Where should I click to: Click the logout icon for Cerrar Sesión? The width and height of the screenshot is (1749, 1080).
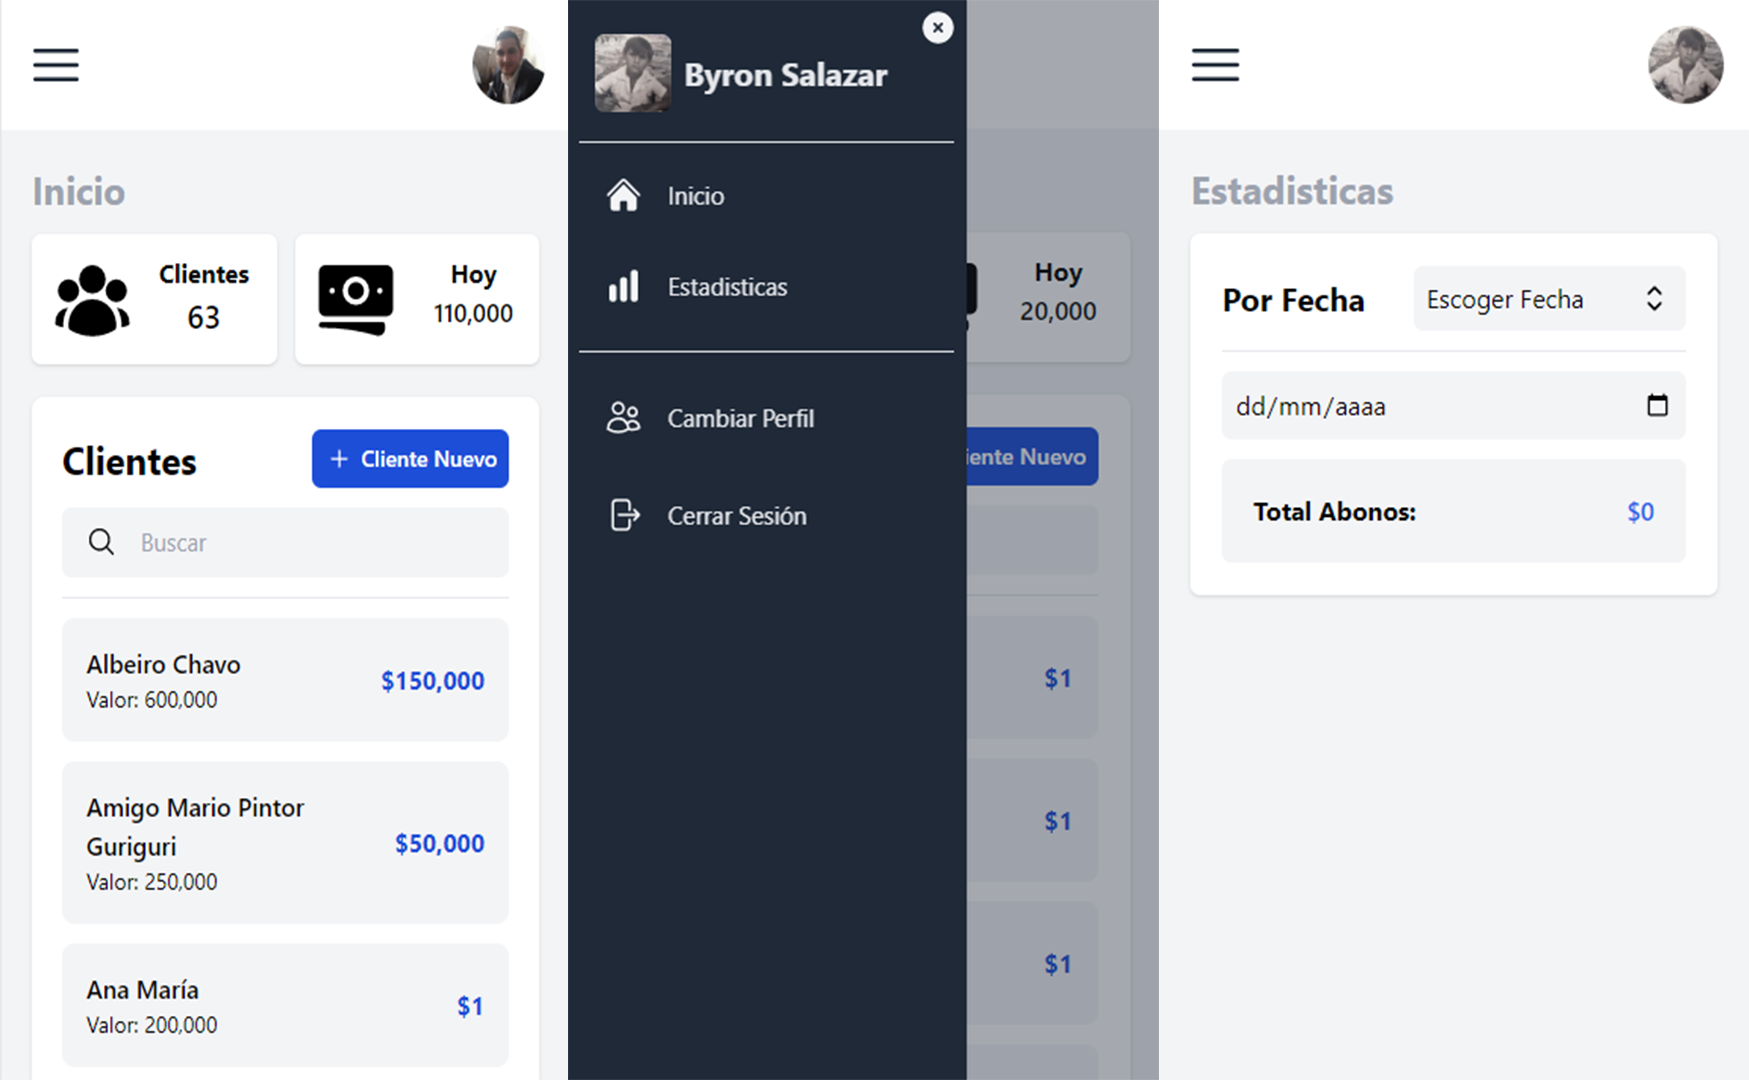[x=624, y=515]
